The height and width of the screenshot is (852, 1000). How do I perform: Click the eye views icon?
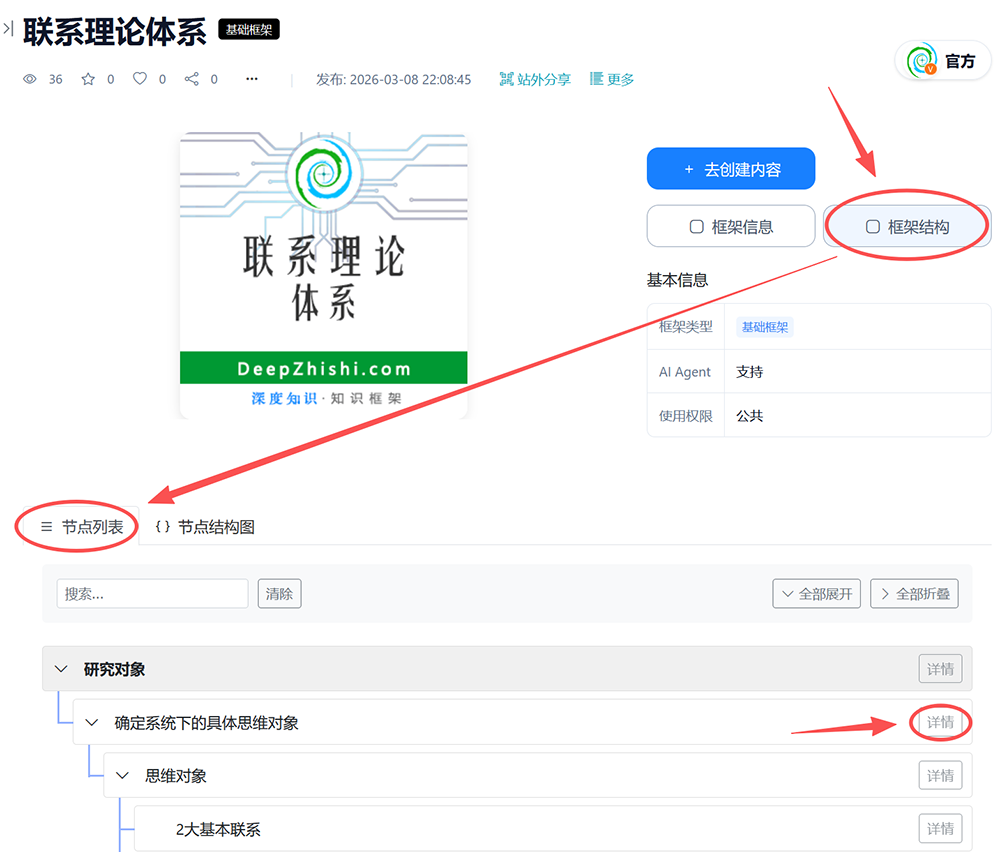pyautogui.click(x=29, y=79)
